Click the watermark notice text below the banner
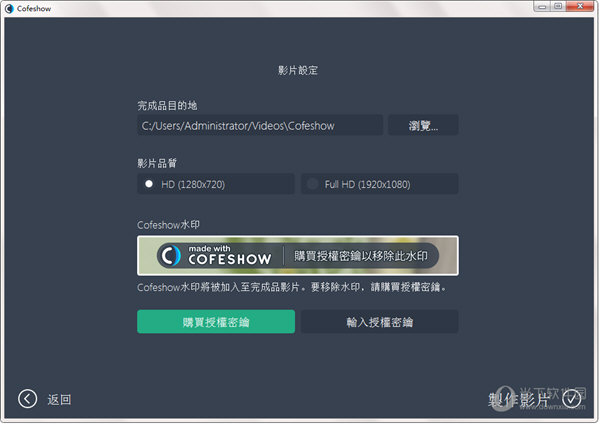This screenshot has height=424, width=600. 292,287
